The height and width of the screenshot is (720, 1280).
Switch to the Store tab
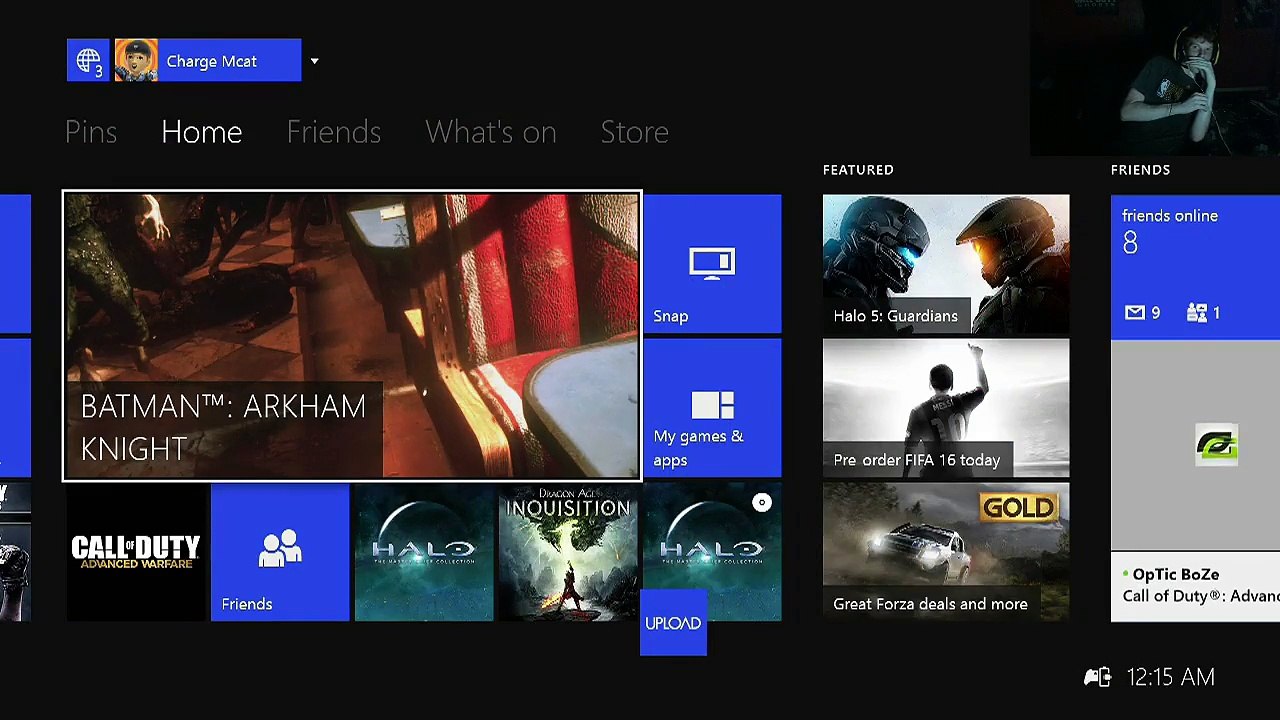634,132
